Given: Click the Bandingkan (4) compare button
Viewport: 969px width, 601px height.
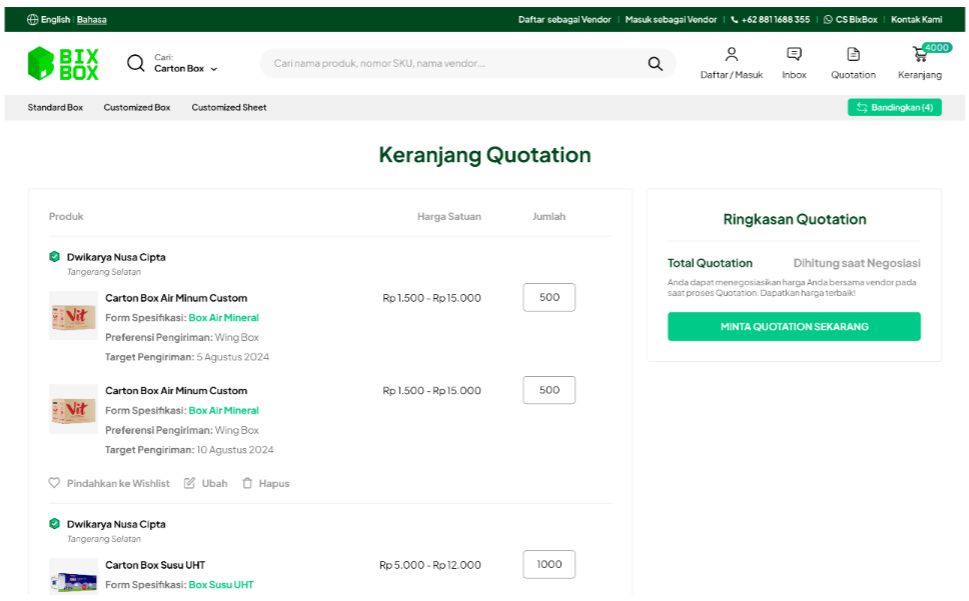Looking at the screenshot, I should pos(894,108).
